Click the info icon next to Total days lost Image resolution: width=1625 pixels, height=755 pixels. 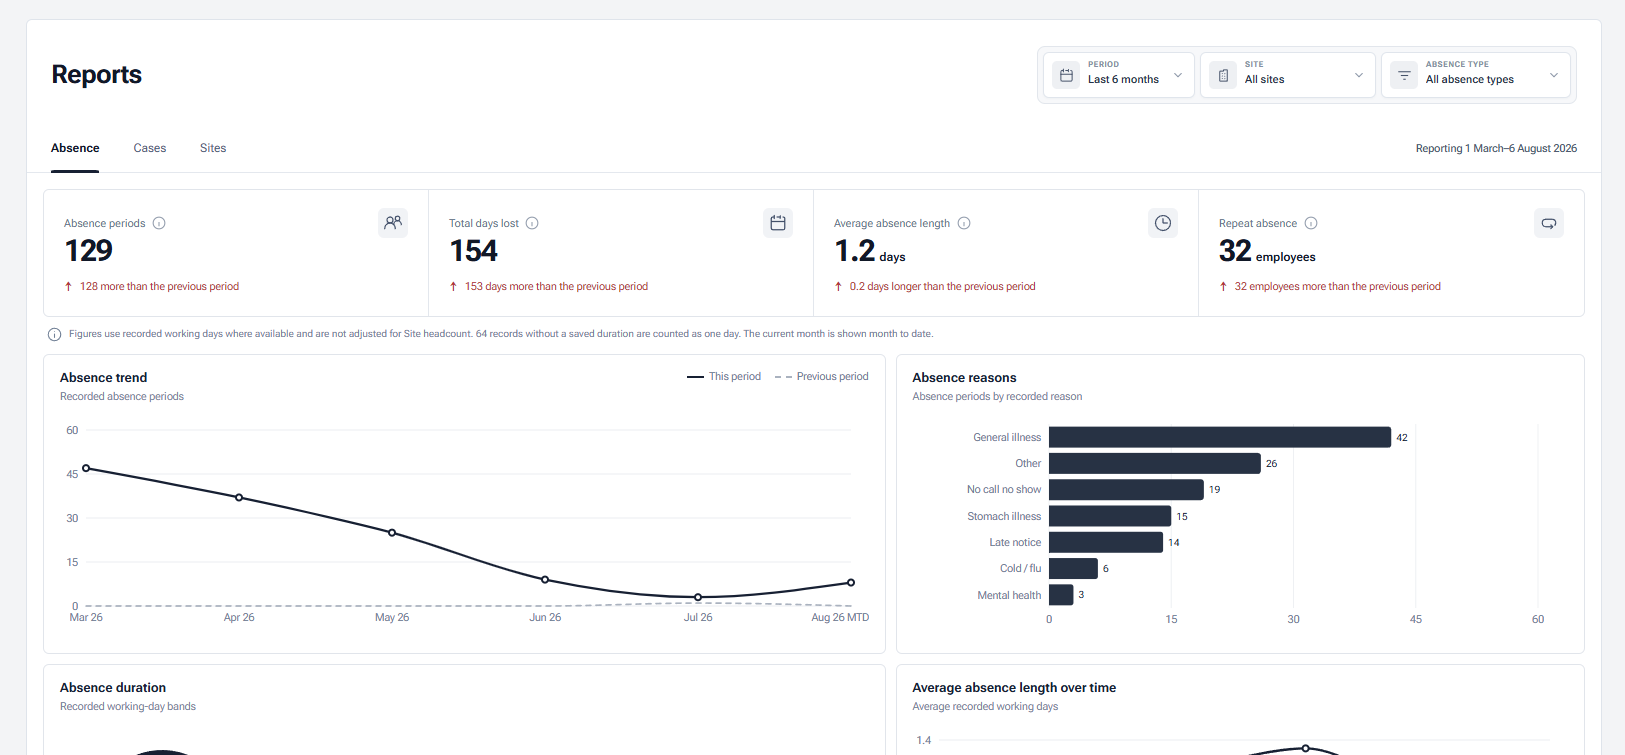tap(532, 223)
